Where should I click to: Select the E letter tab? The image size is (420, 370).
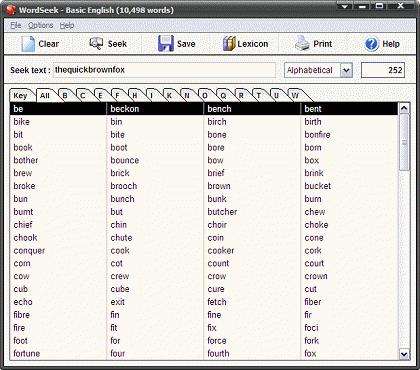coord(100,96)
